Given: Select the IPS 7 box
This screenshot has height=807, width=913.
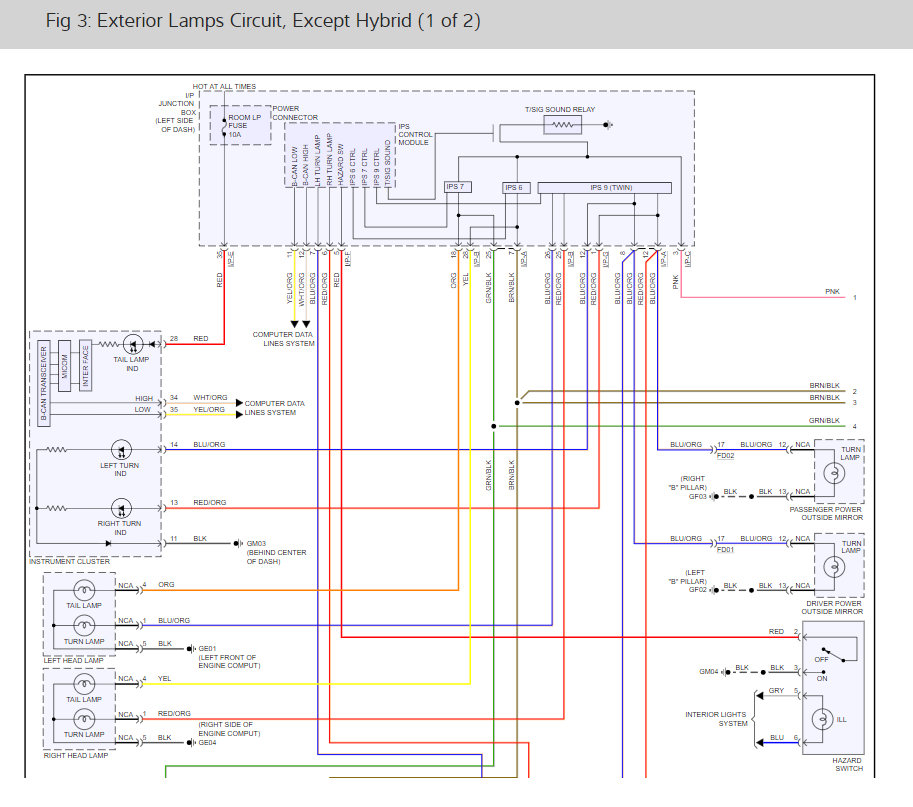Looking at the screenshot, I should [458, 187].
